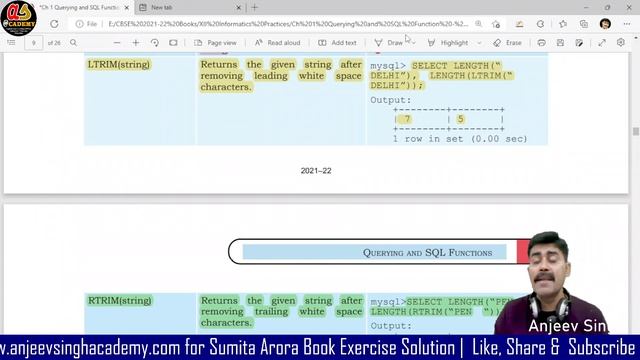Viewport: 640px width, 360px height.
Task: Close the Ch 1 Querying and SQL tab
Action: point(127,7)
